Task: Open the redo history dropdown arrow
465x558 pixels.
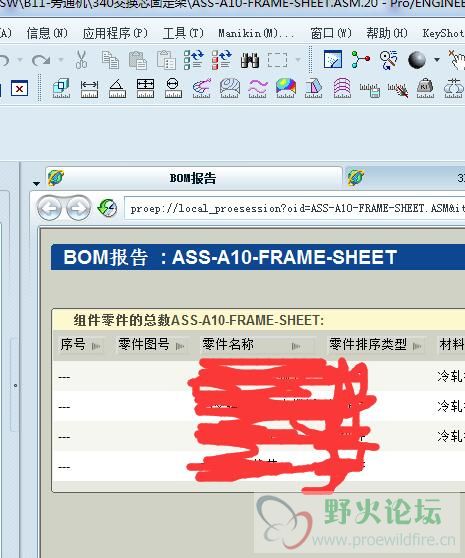Action: click(x=61, y=60)
